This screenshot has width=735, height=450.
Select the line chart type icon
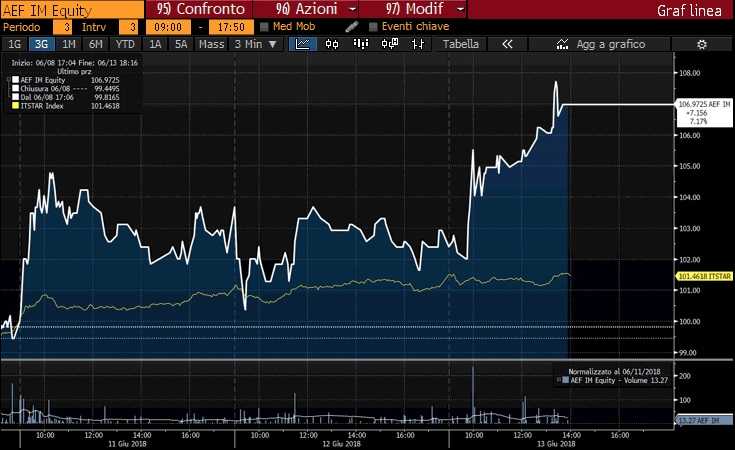(x=303, y=44)
